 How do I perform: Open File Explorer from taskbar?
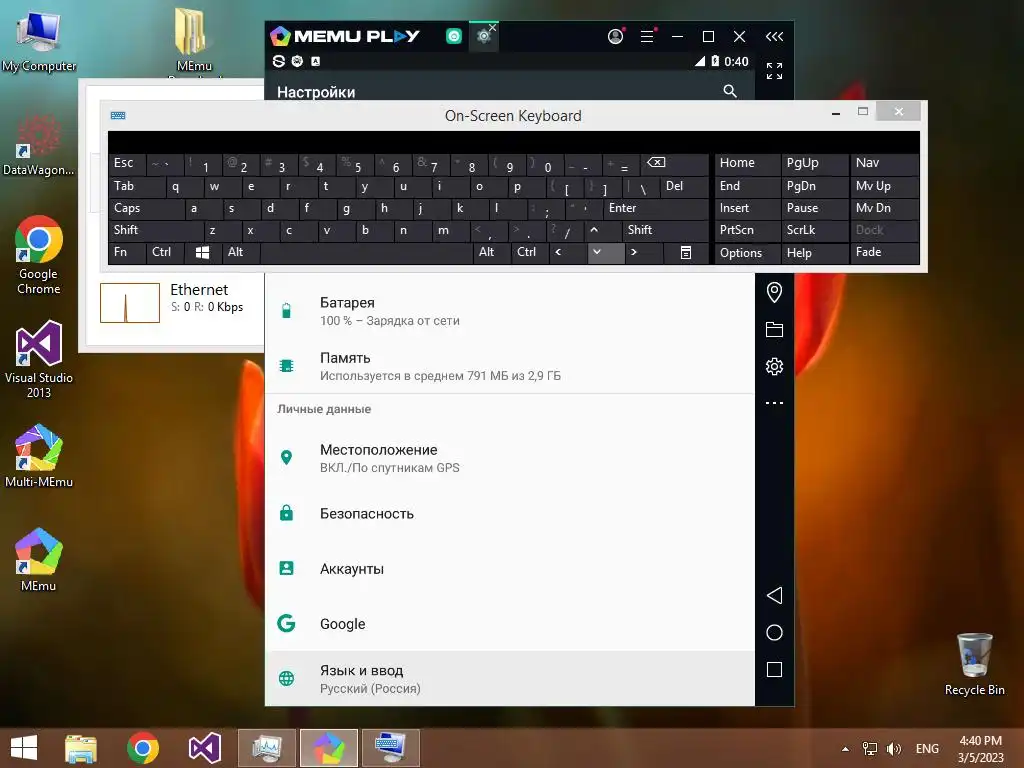click(x=81, y=748)
